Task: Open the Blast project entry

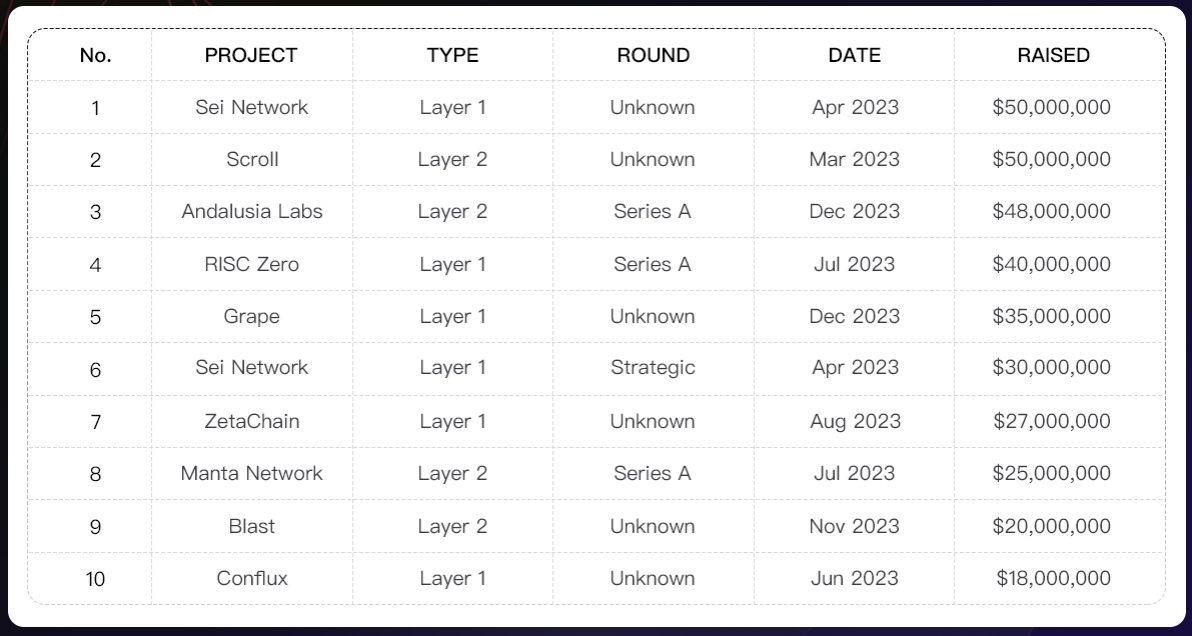Action: tap(252, 526)
